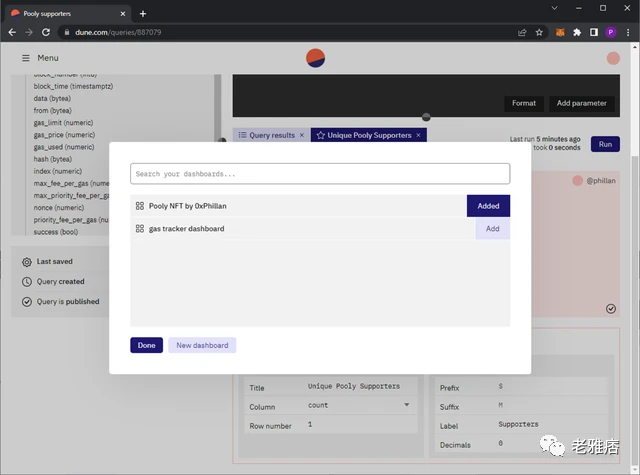Screen dimensions: 640x475
Task: Click hash (bytea) column
Action: pos(52,159)
